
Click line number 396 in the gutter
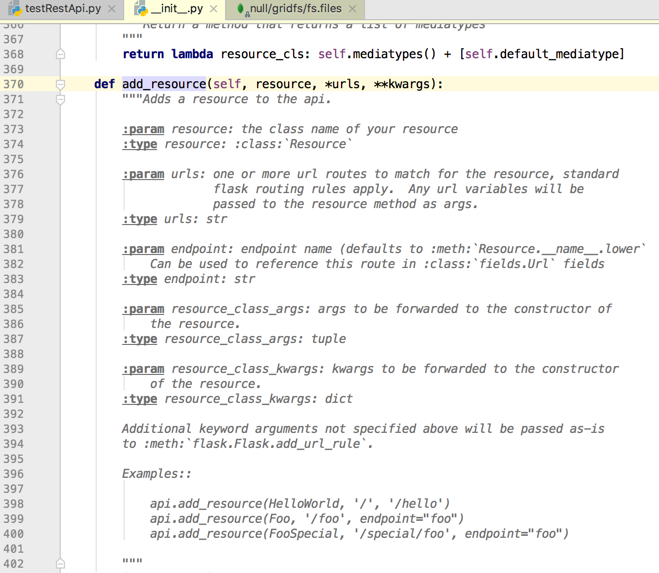13,474
